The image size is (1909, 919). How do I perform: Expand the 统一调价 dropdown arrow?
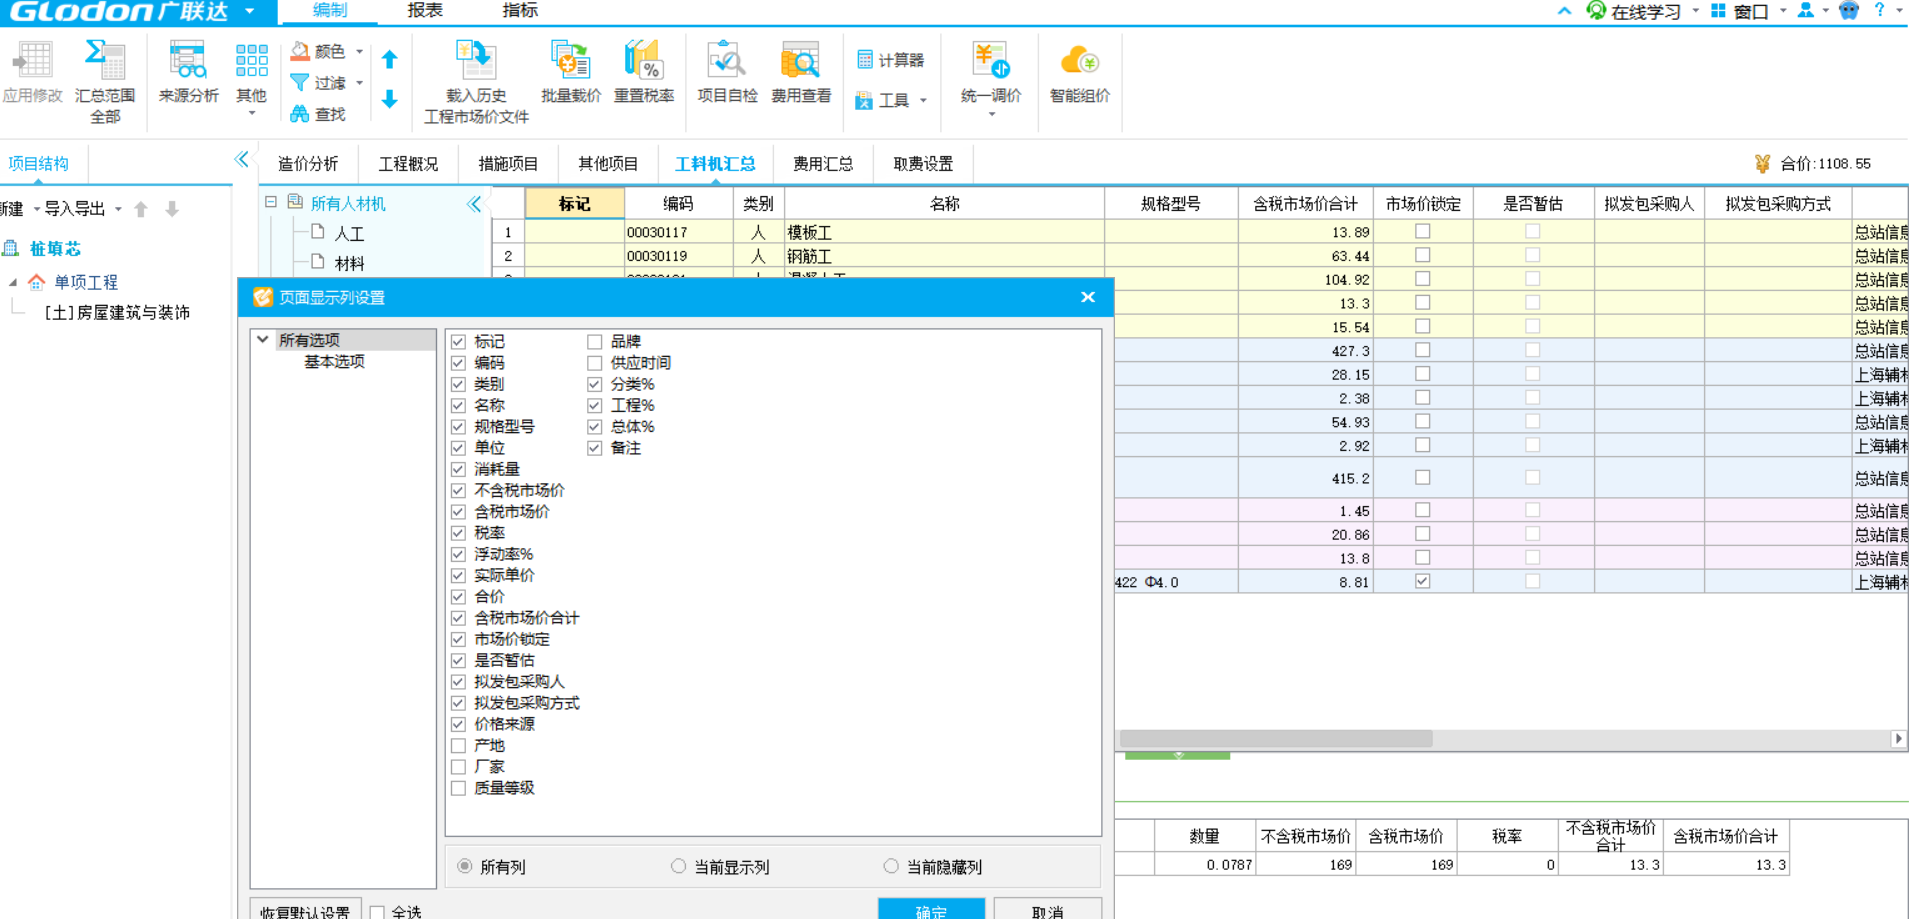[x=991, y=114]
